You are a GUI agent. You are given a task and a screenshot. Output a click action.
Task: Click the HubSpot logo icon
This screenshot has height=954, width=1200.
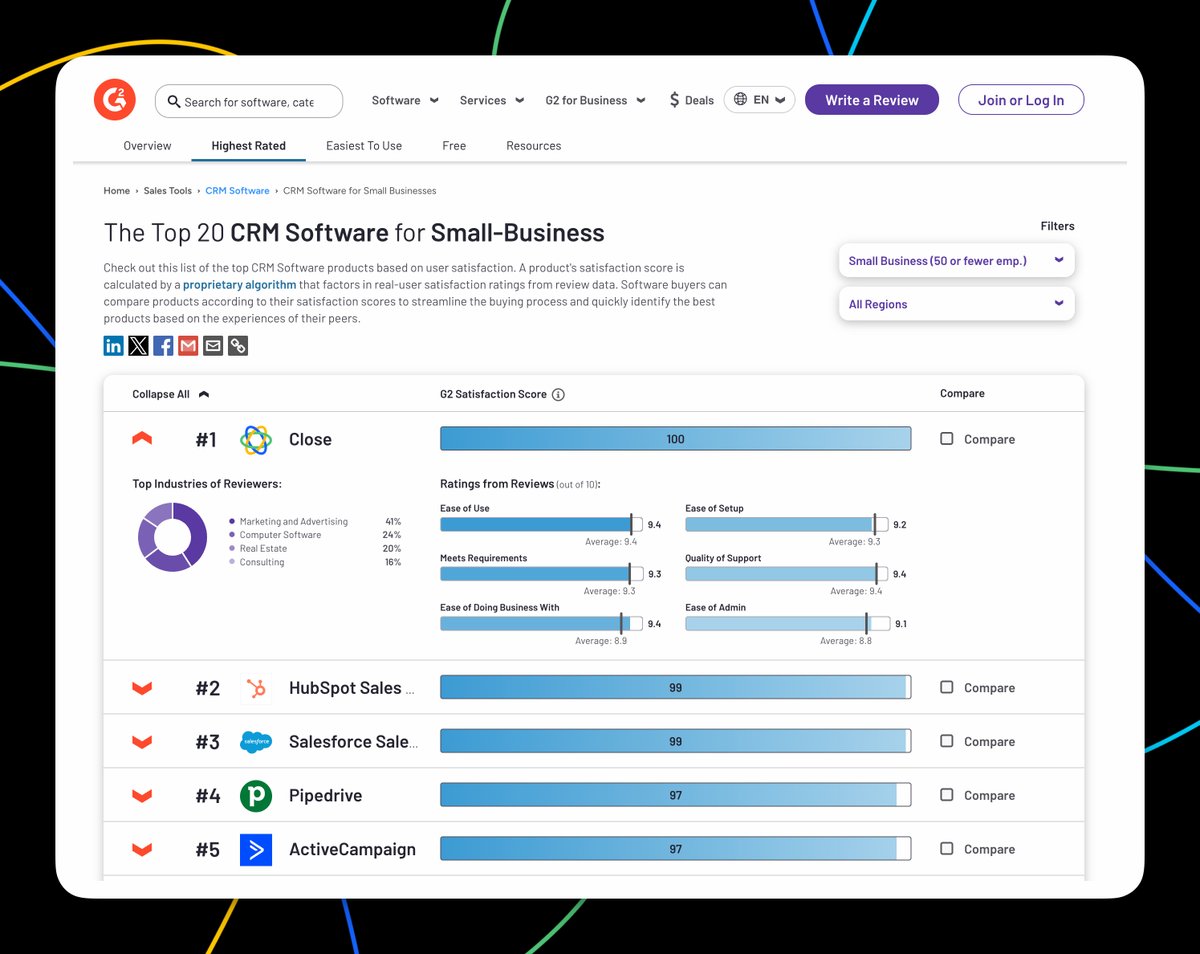pyautogui.click(x=256, y=688)
